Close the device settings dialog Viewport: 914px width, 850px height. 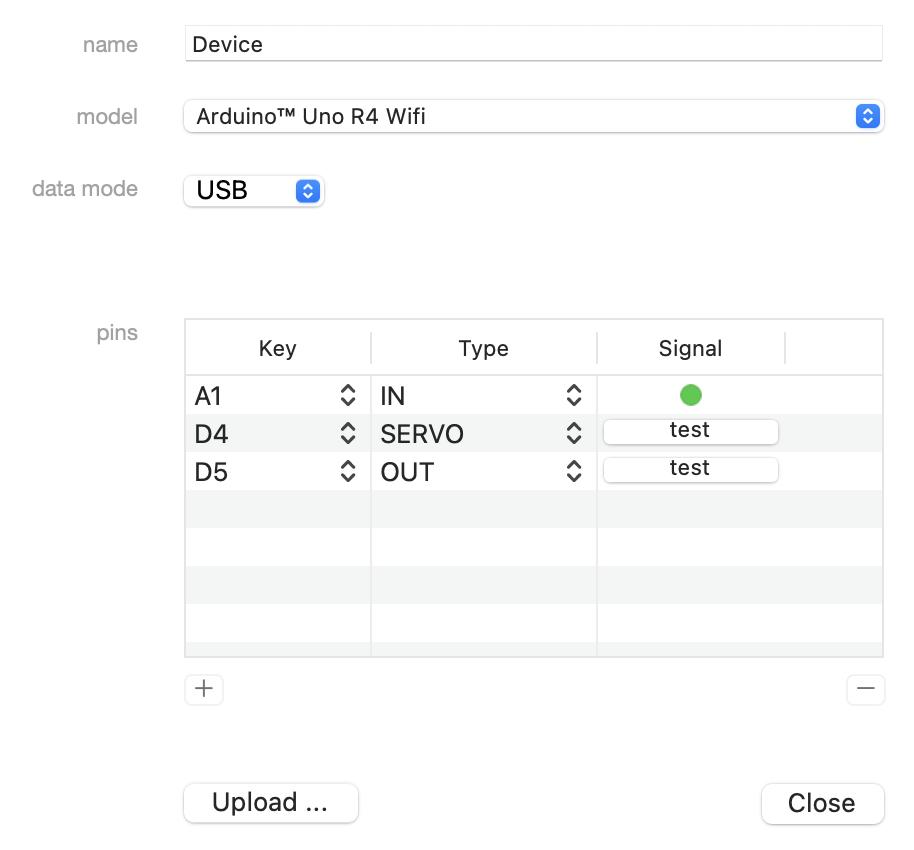822,803
